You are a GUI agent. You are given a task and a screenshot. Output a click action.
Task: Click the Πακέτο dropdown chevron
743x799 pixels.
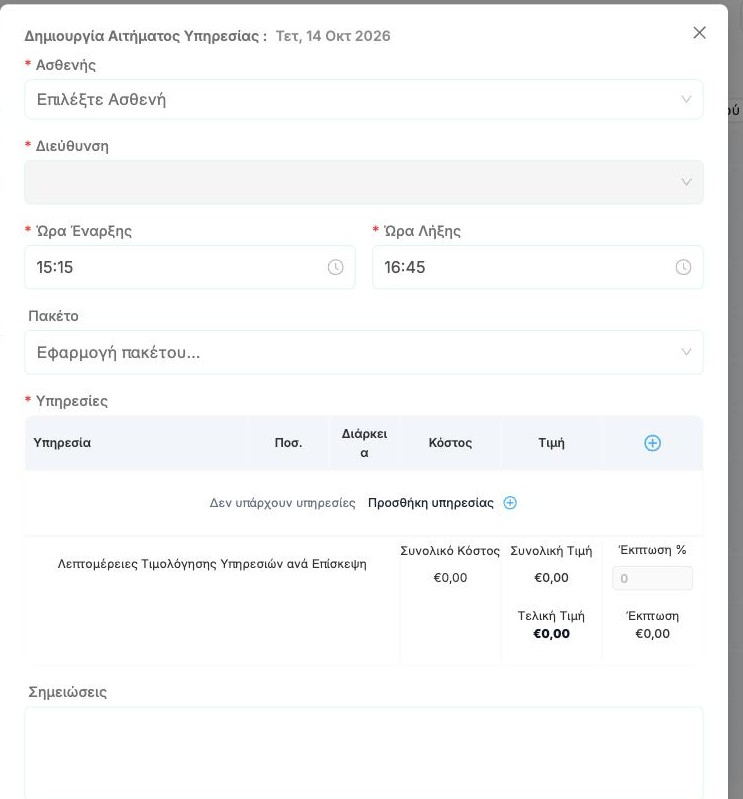coord(686,352)
